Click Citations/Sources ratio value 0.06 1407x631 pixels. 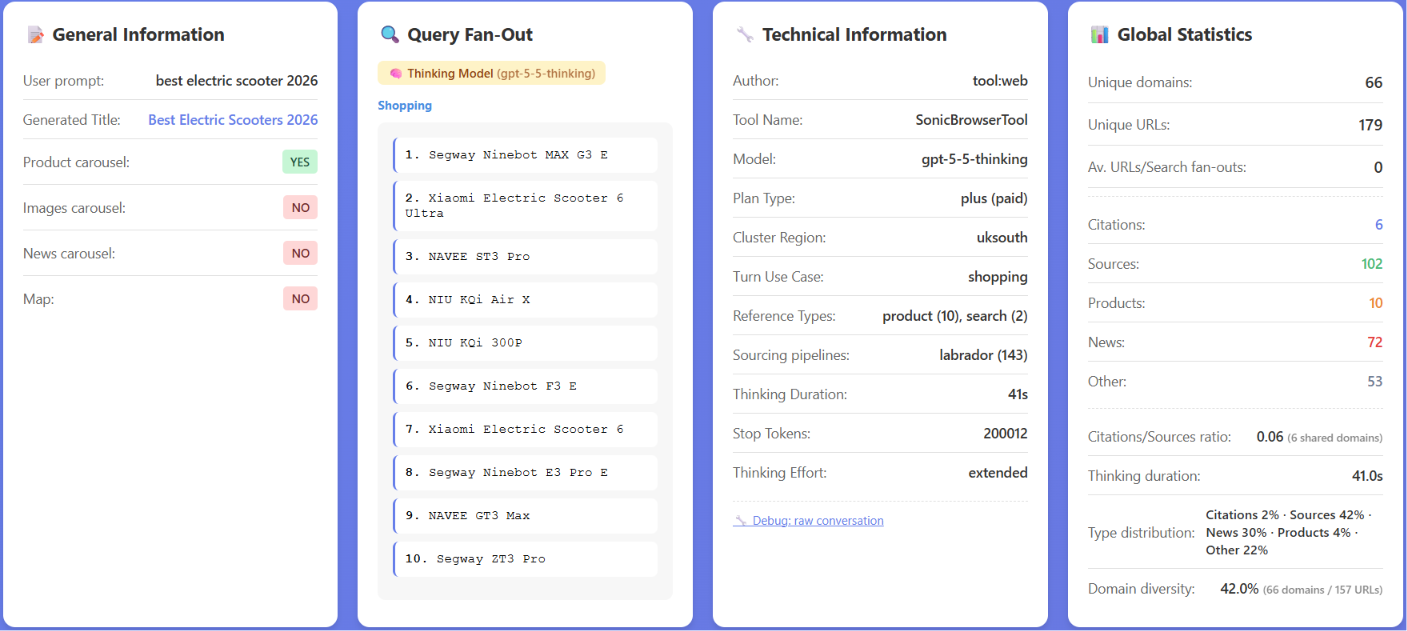click(1270, 437)
